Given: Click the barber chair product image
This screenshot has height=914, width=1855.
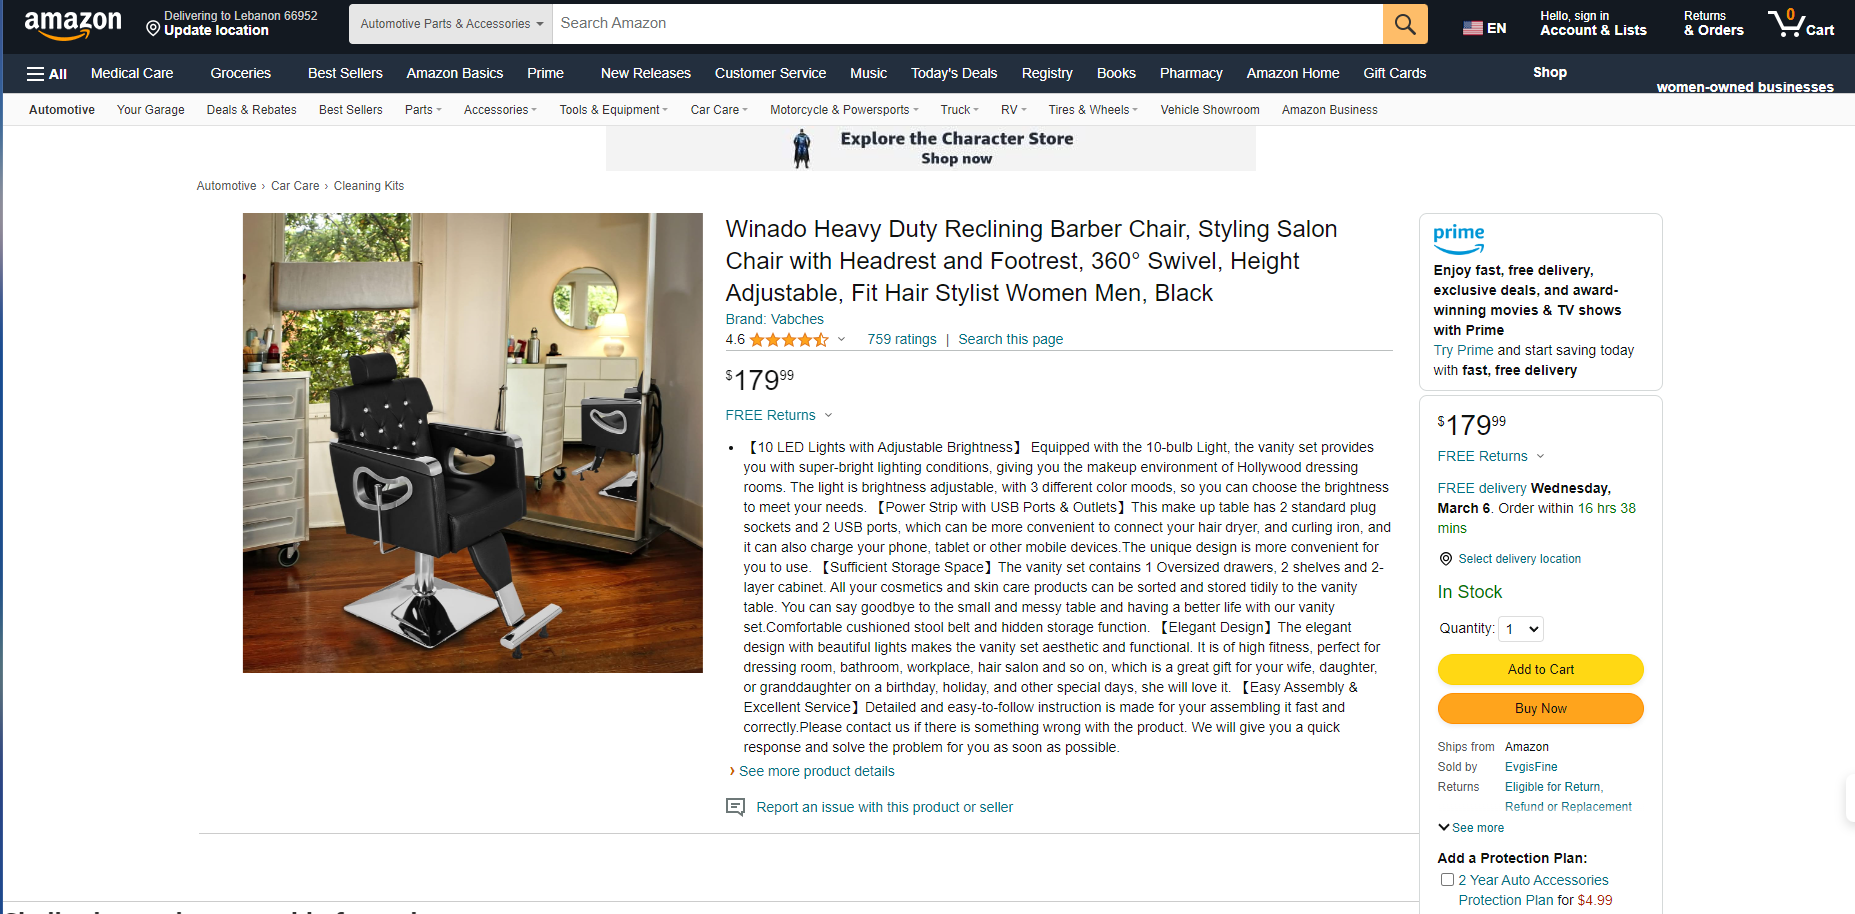Looking at the screenshot, I should [x=473, y=443].
